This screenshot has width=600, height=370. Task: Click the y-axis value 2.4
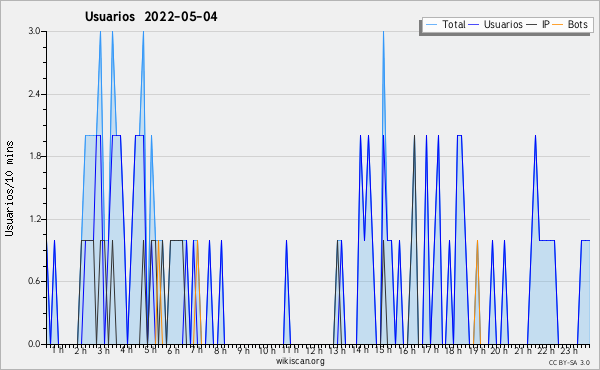point(34,94)
